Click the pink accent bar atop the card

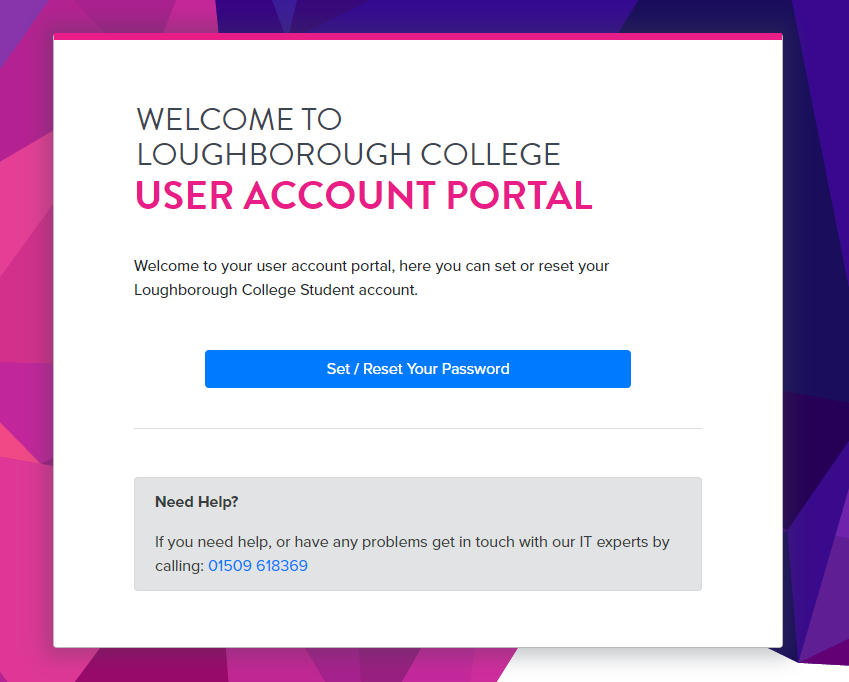pyautogui.click(x=417, y=36)
